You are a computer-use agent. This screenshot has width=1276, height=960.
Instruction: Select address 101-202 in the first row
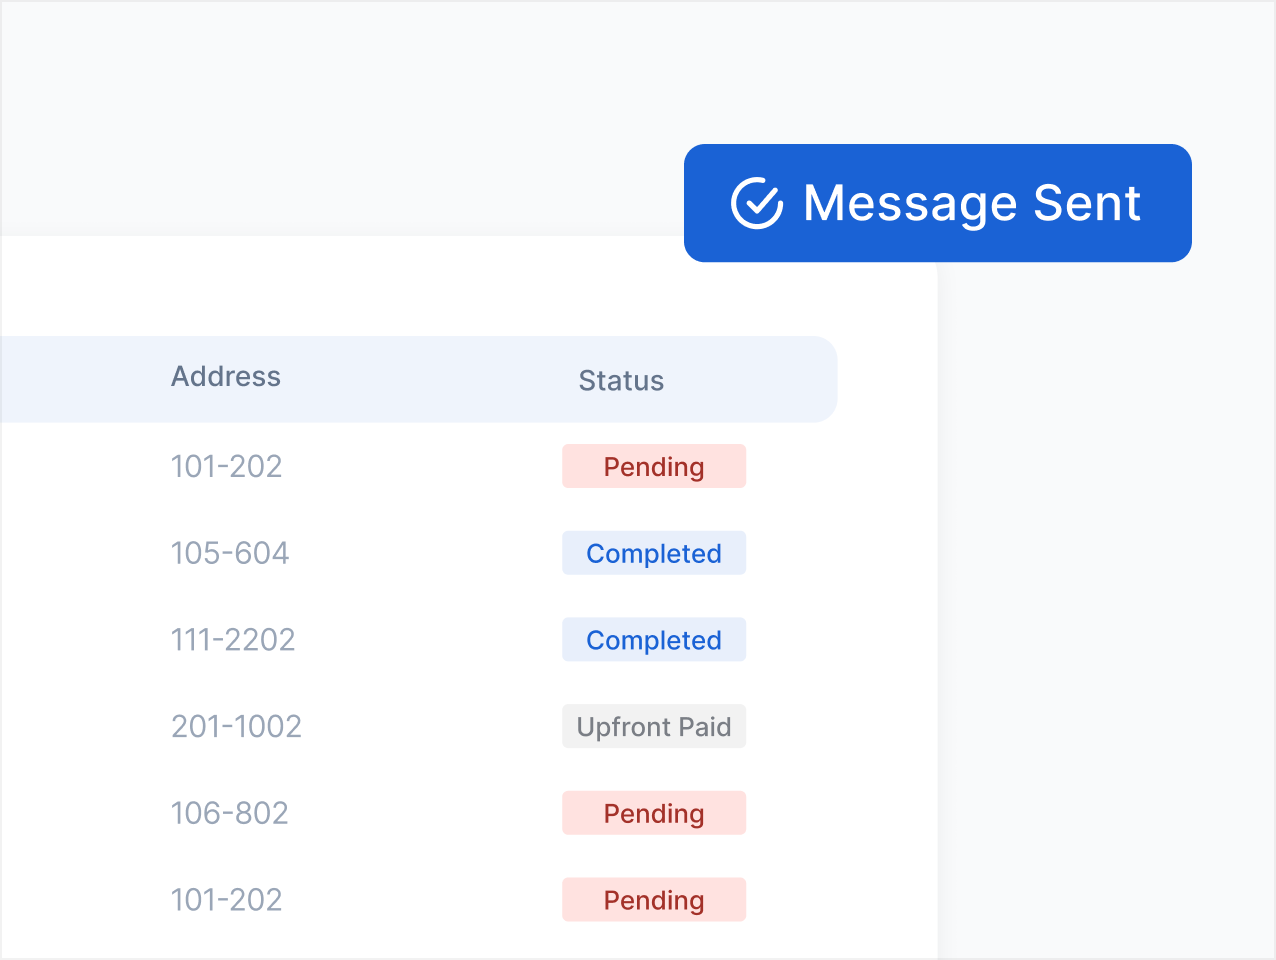227,466
